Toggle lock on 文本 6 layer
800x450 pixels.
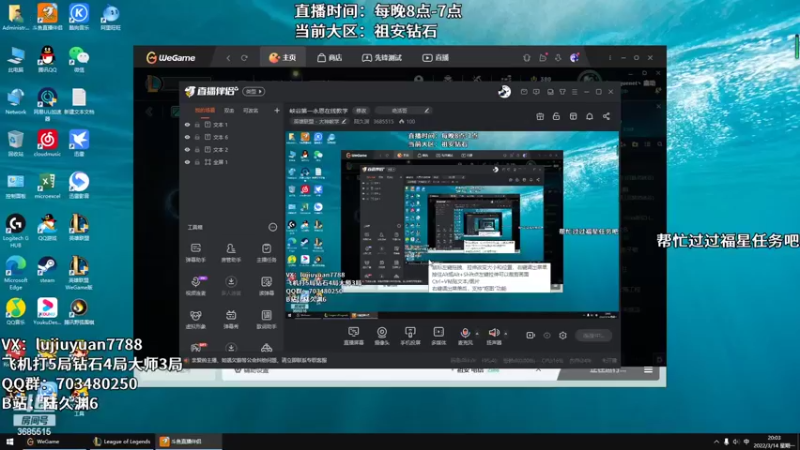click(x=197, y=137)
